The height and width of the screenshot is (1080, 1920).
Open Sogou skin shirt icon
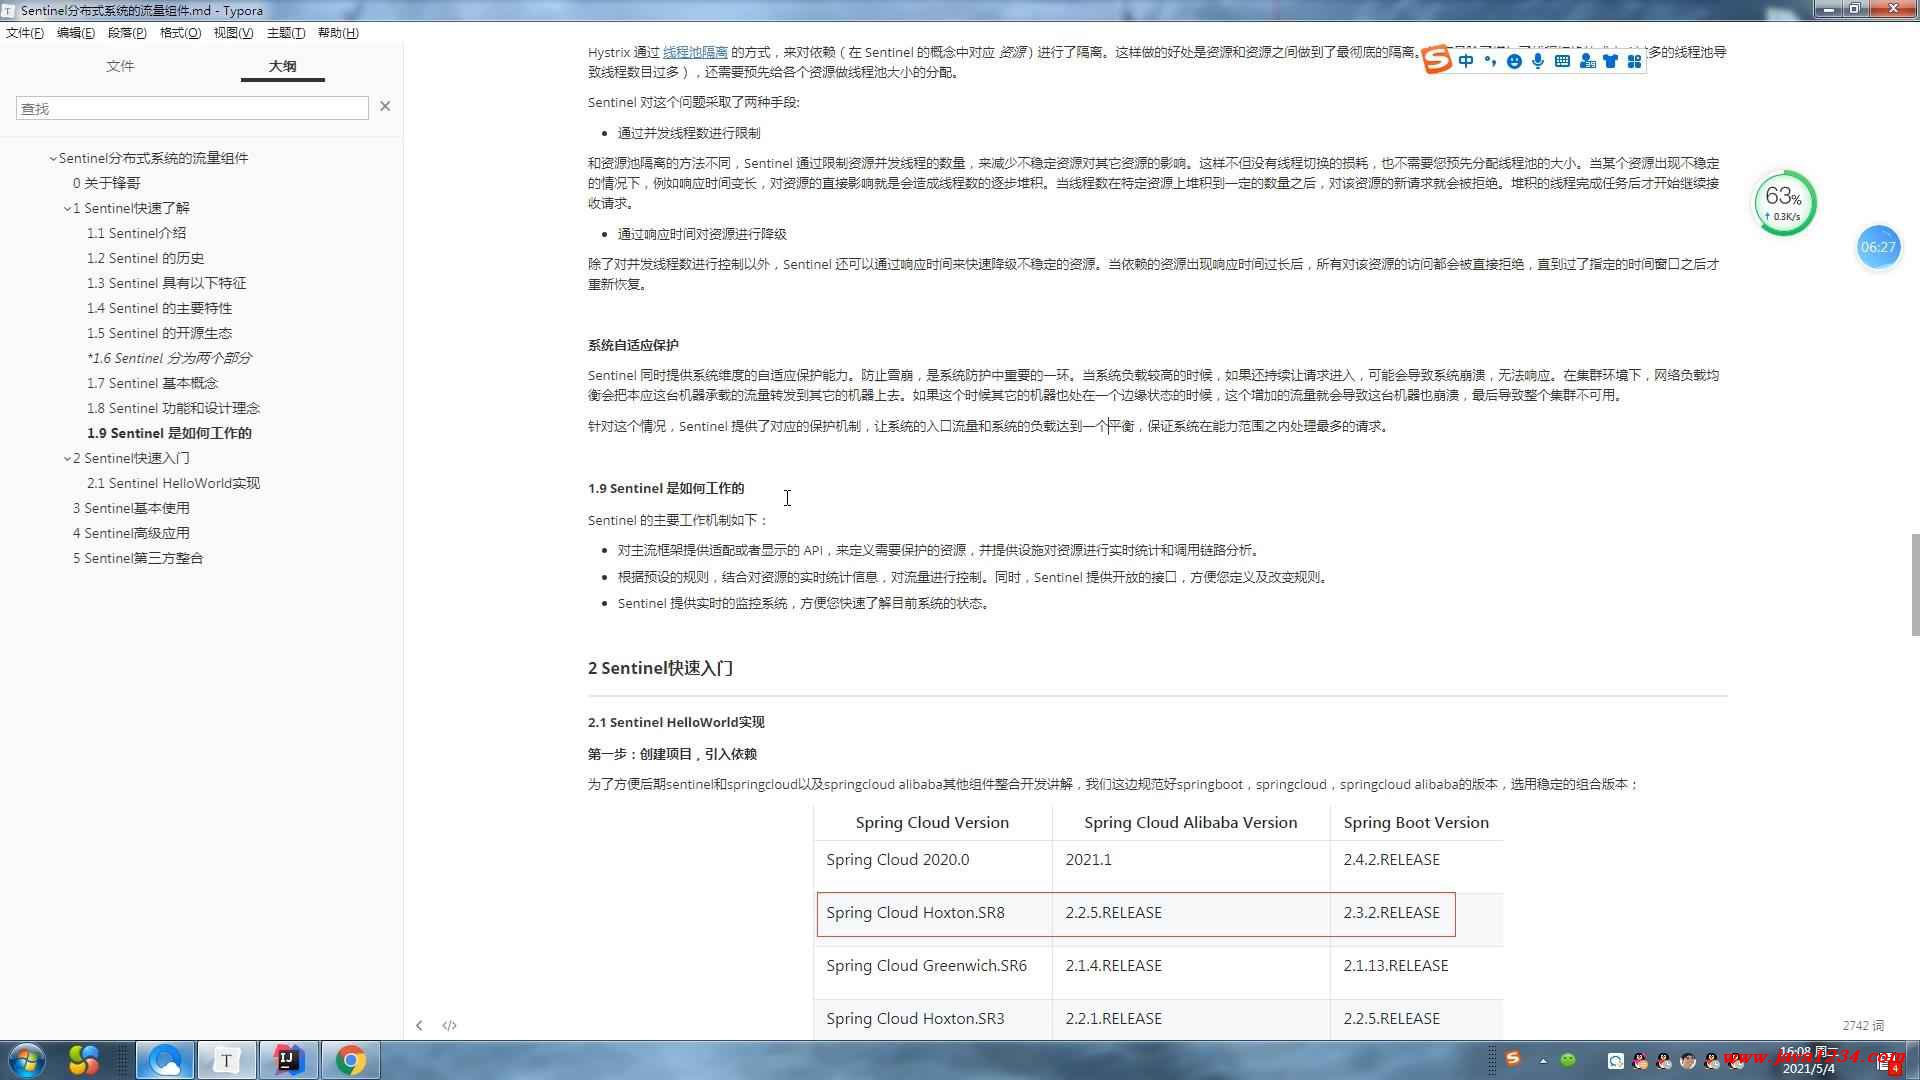1610,61
